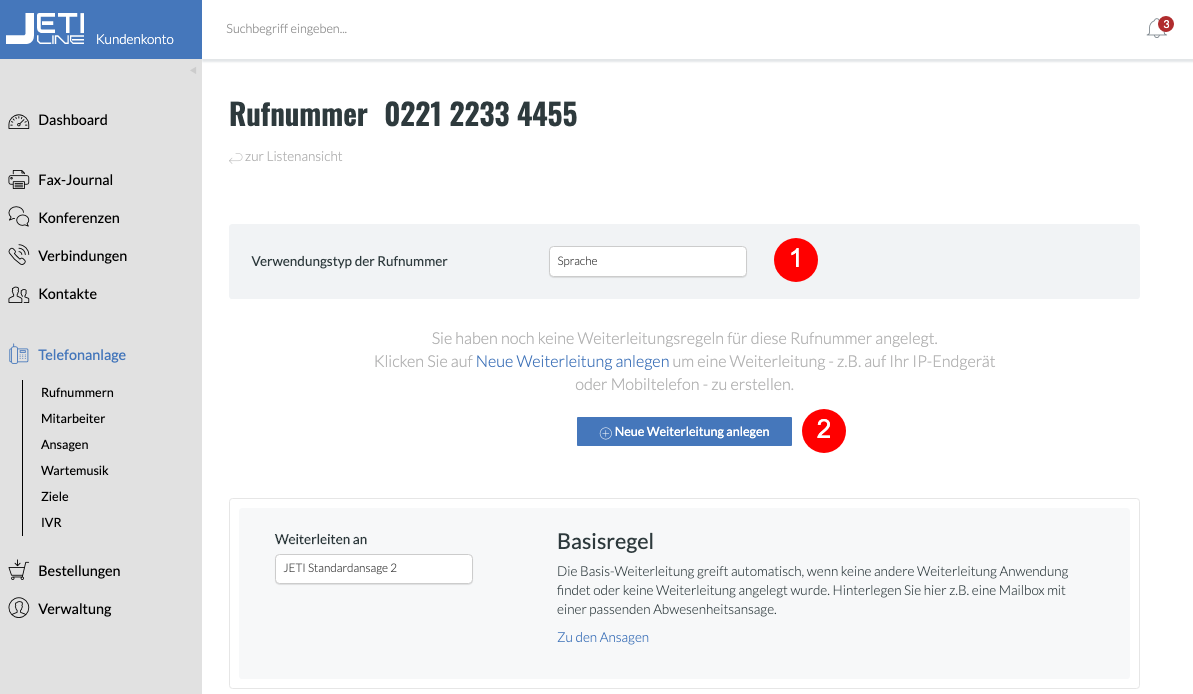This screenshot has height=694, width=1193.
Task: Select Telefonanlage in sidebar
Action: [82, 355]
